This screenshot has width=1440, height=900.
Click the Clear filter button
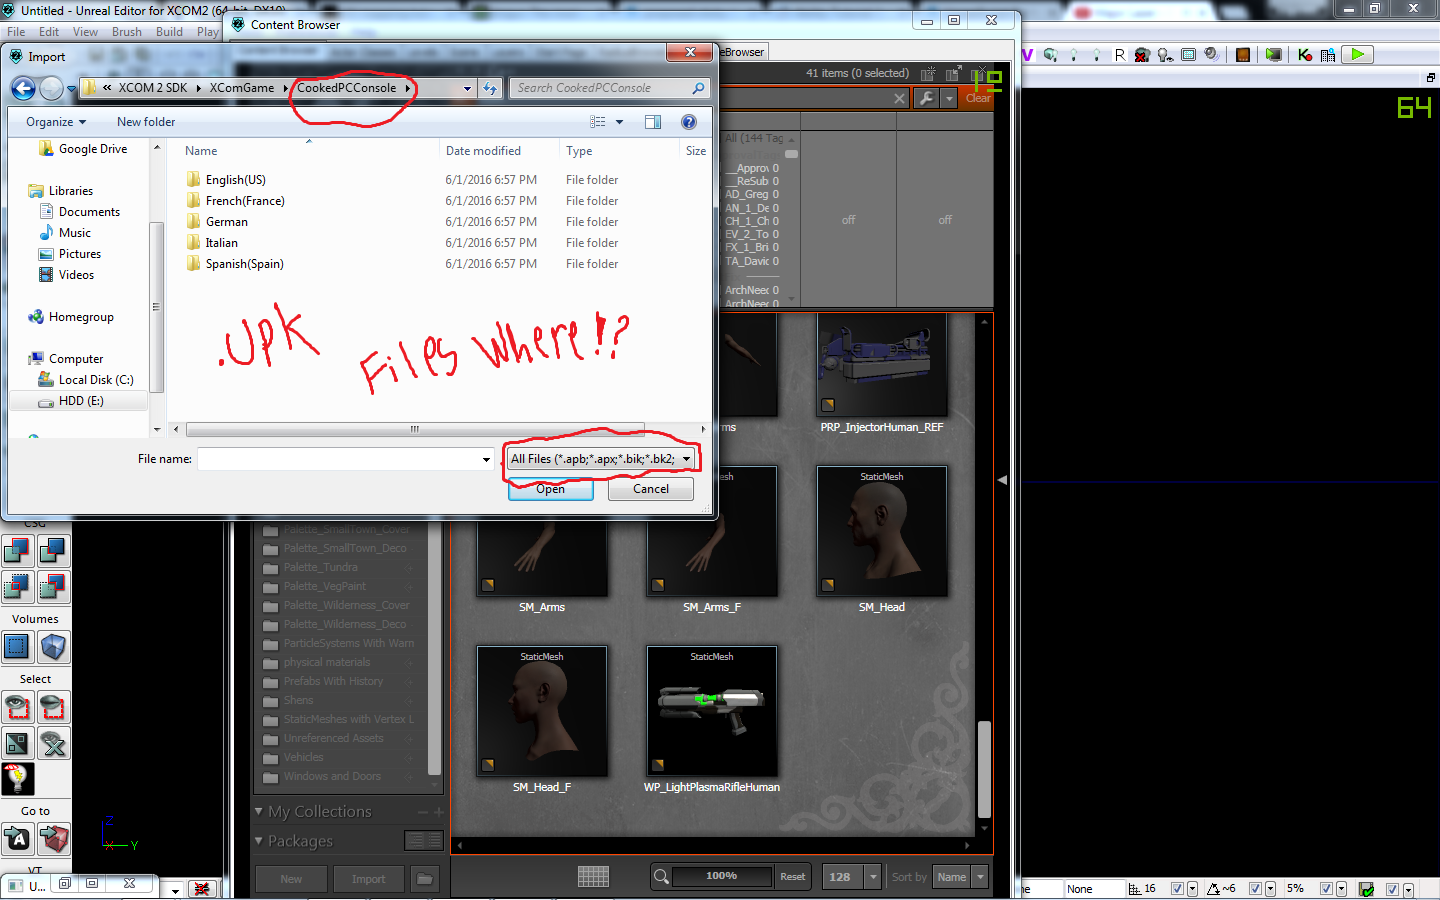978,98
